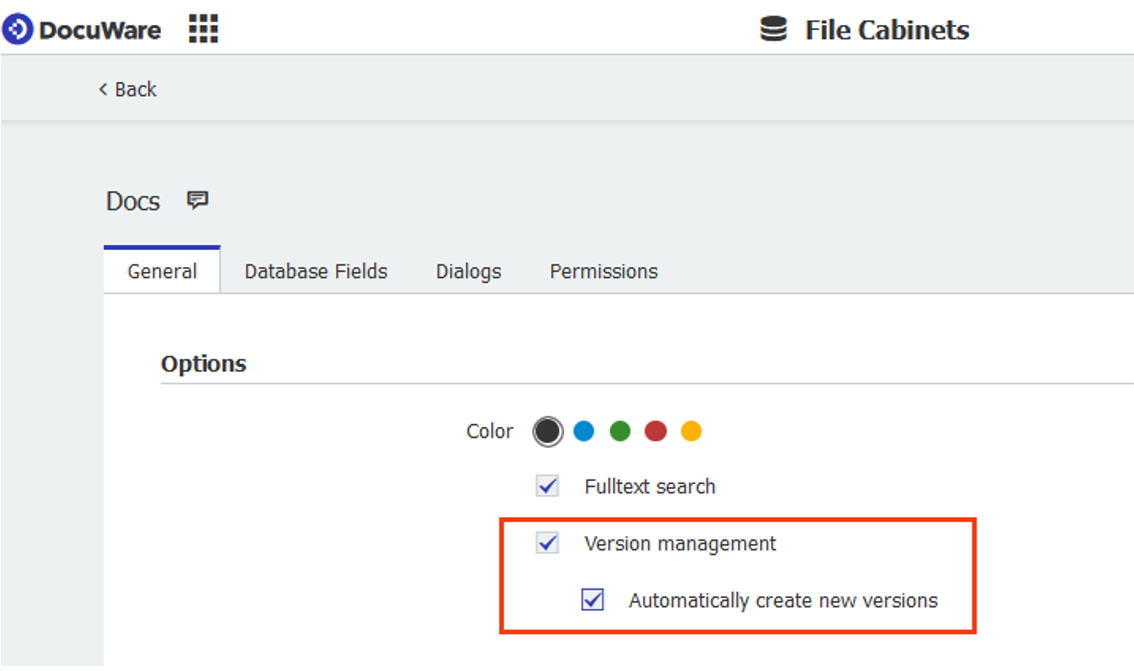Click the Options section heading
The width and height of the screenshot is (1134, 671).
[204, 363]
